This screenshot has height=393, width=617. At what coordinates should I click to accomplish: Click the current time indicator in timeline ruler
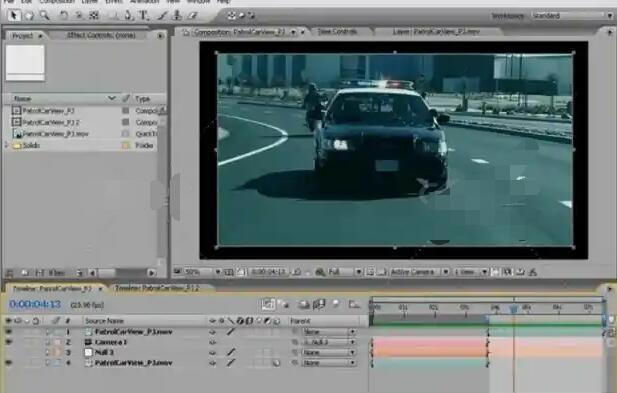pos(513,309)
